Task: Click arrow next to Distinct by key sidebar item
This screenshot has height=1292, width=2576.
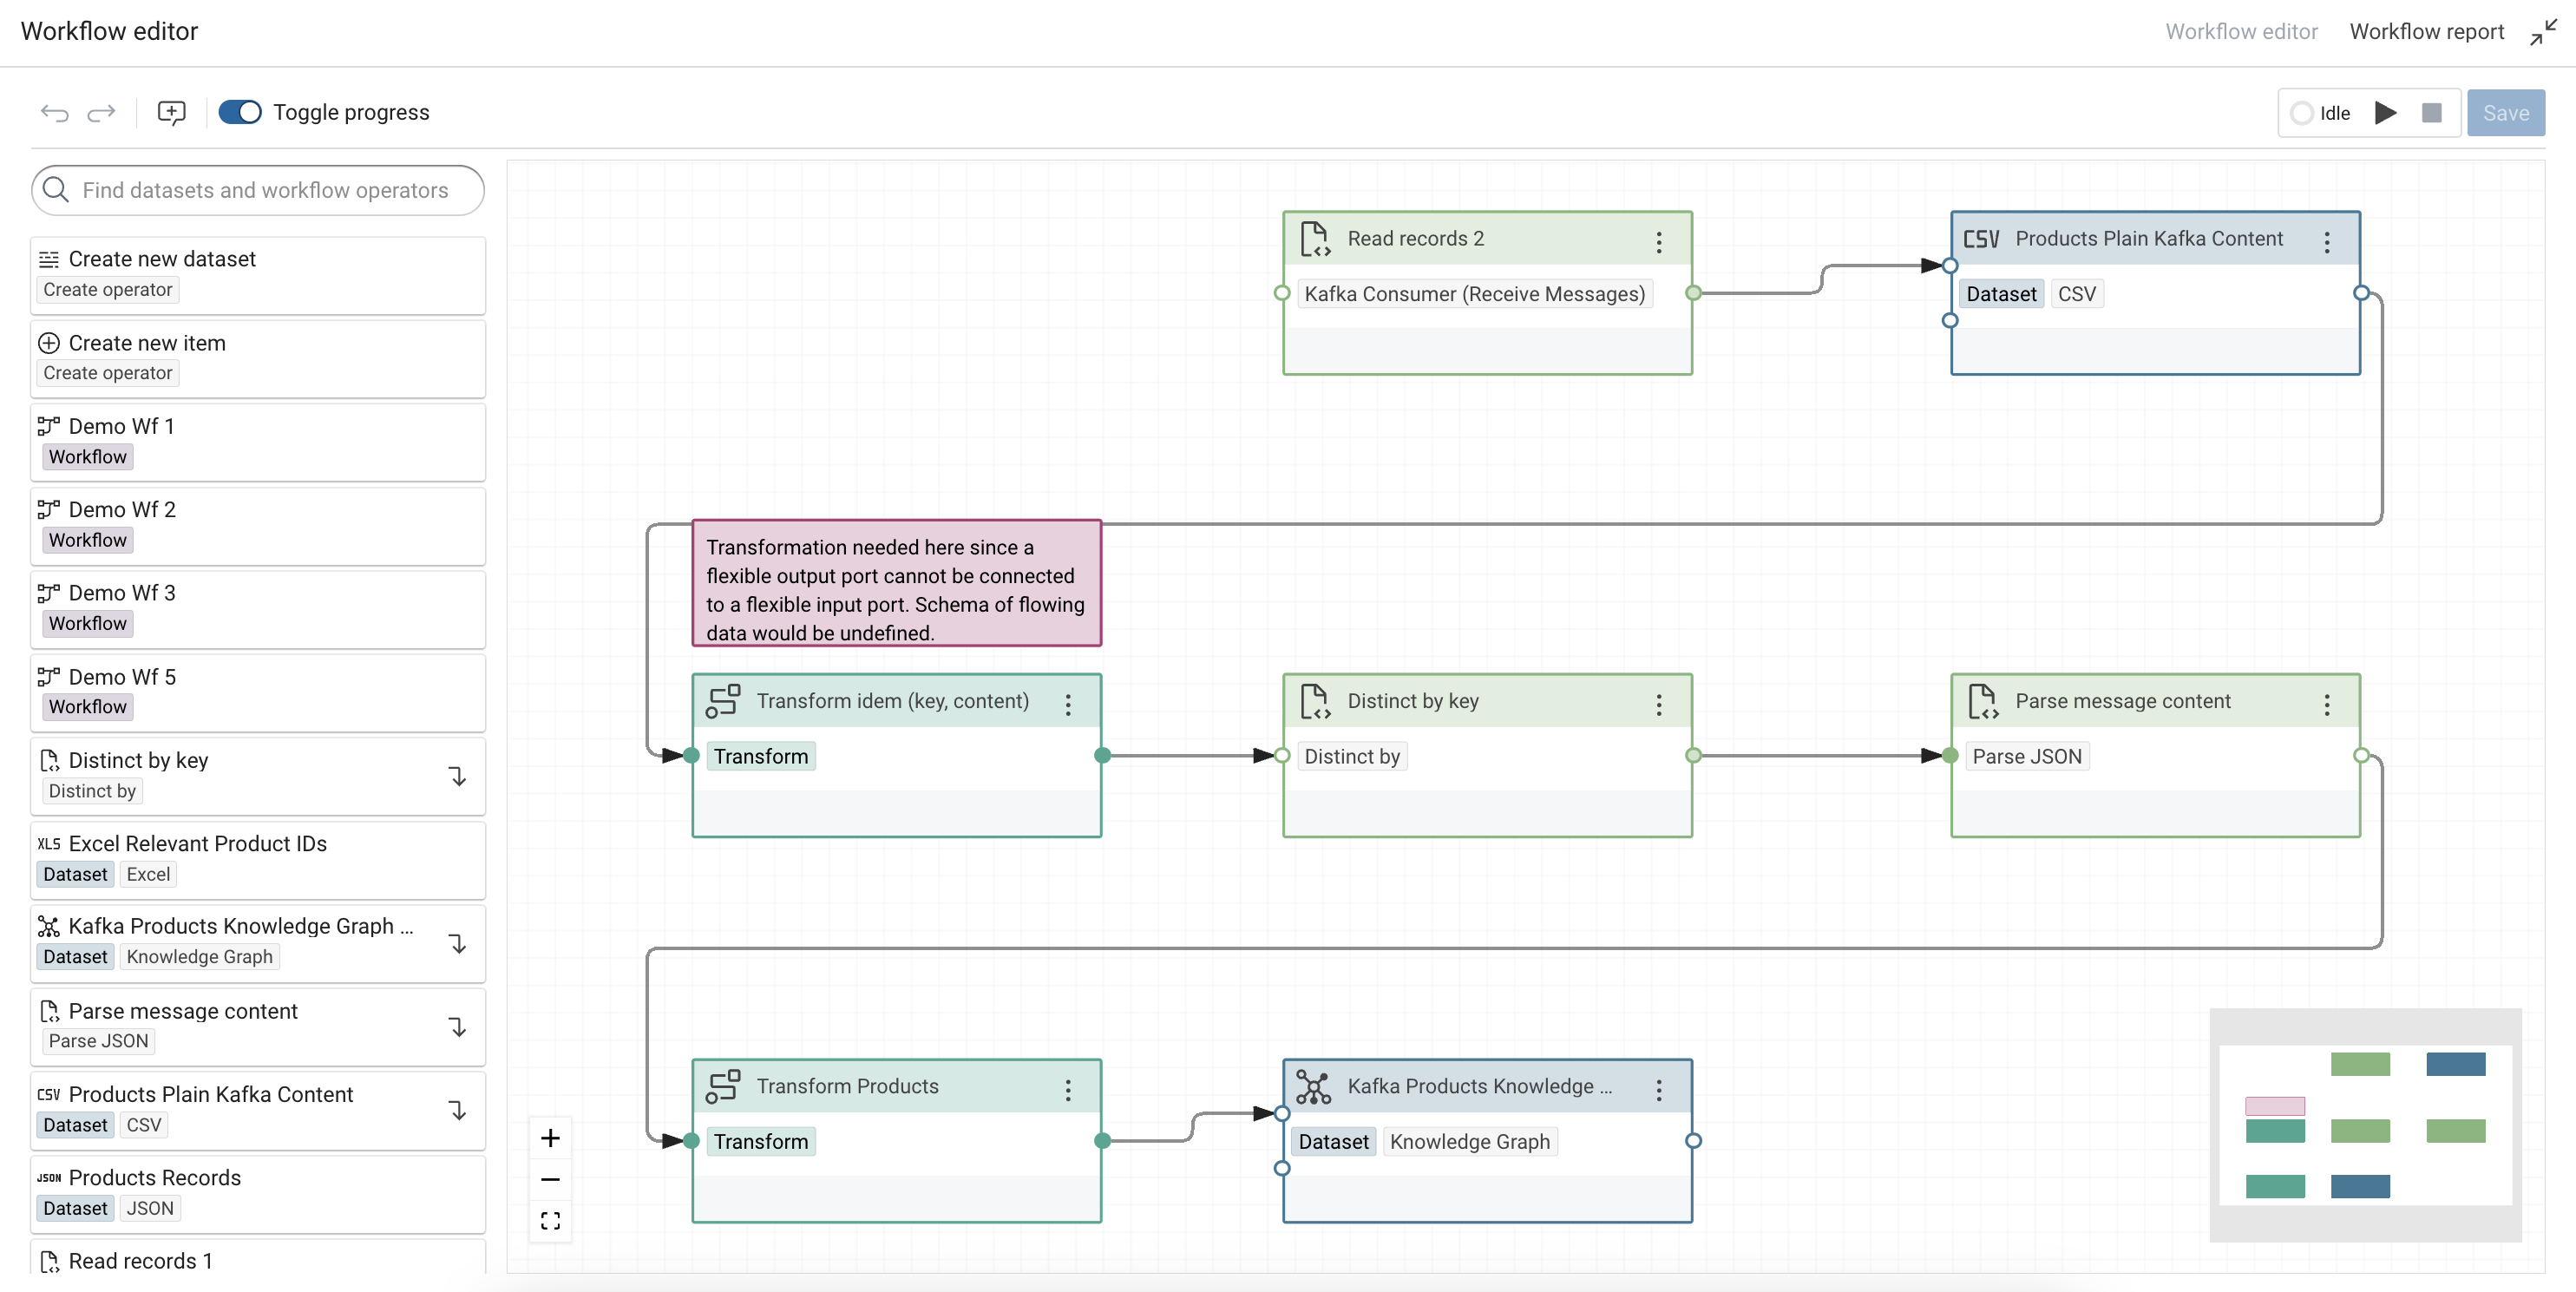Action: [x=457, y=777]
